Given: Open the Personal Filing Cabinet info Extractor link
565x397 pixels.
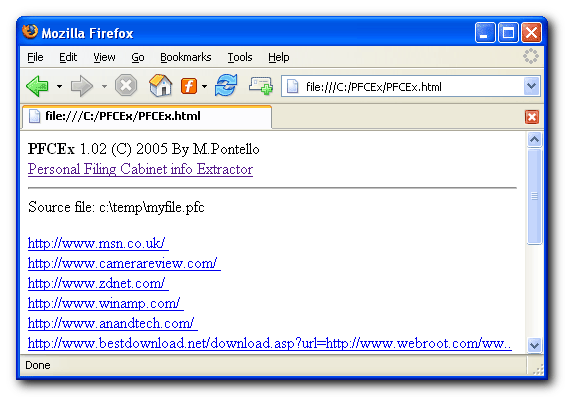Looking at the screenshot, I should 140,169.
